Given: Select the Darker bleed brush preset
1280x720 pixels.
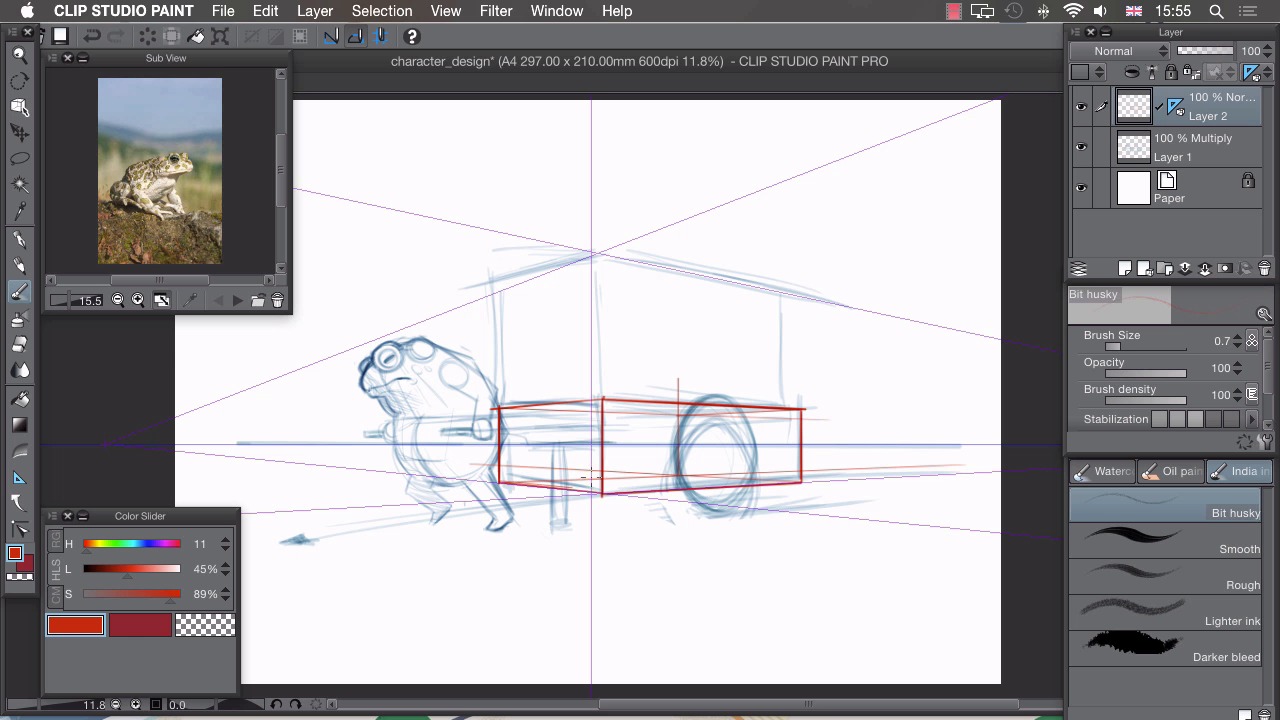Looking at the screenshot, I should point(1165,645).
